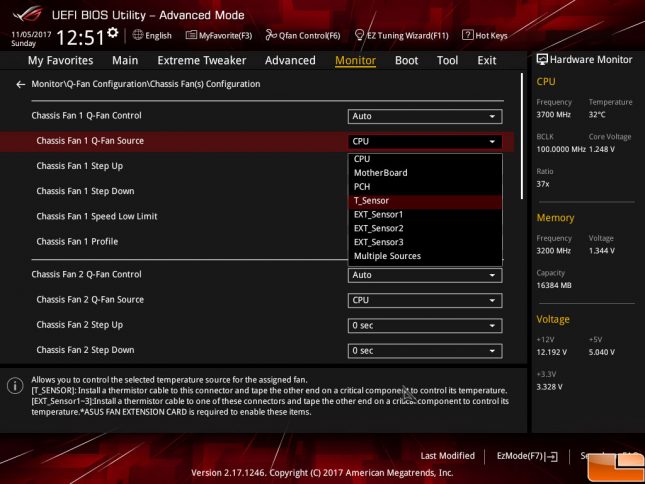645x484 pixels.
Task: Click BCLK value 100.0000 MHz
Action: [x=561, y=149]
